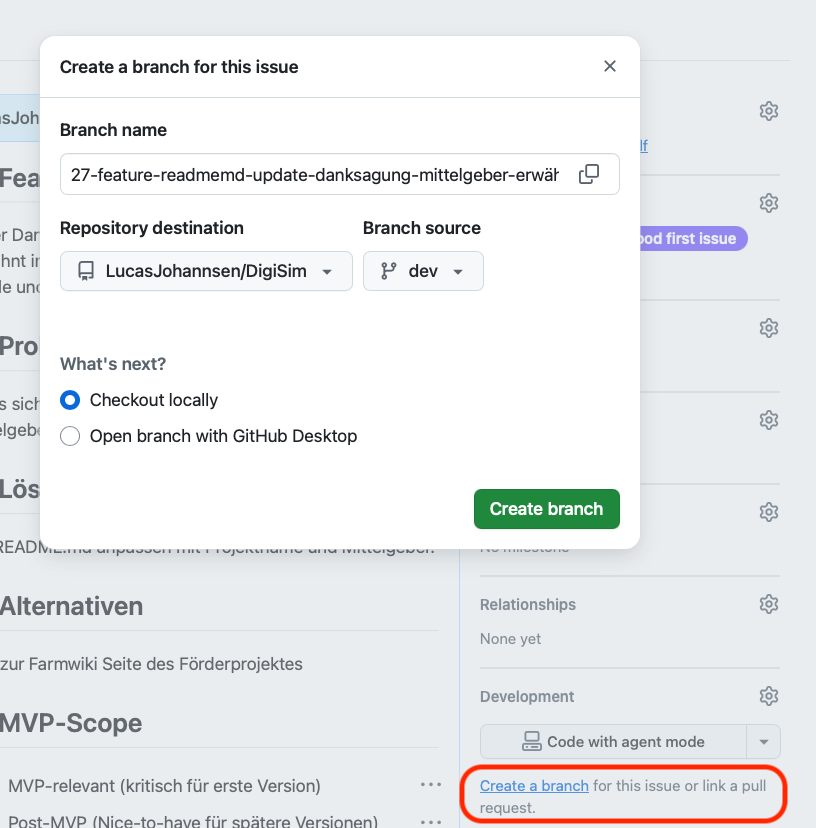Screen dimensions: 816x828
Task: Follow the 'Create a branch' link
Action: tap(534, 786)
